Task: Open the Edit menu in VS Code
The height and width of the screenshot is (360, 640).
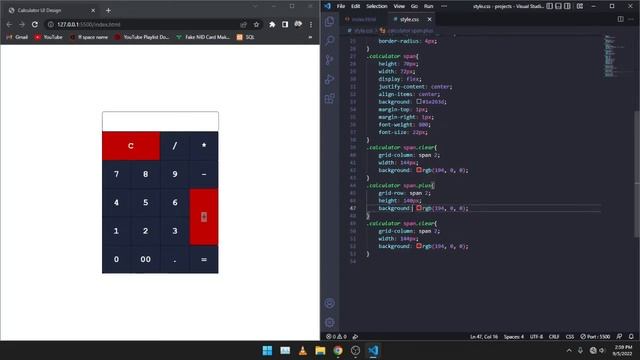Action: 356,6
